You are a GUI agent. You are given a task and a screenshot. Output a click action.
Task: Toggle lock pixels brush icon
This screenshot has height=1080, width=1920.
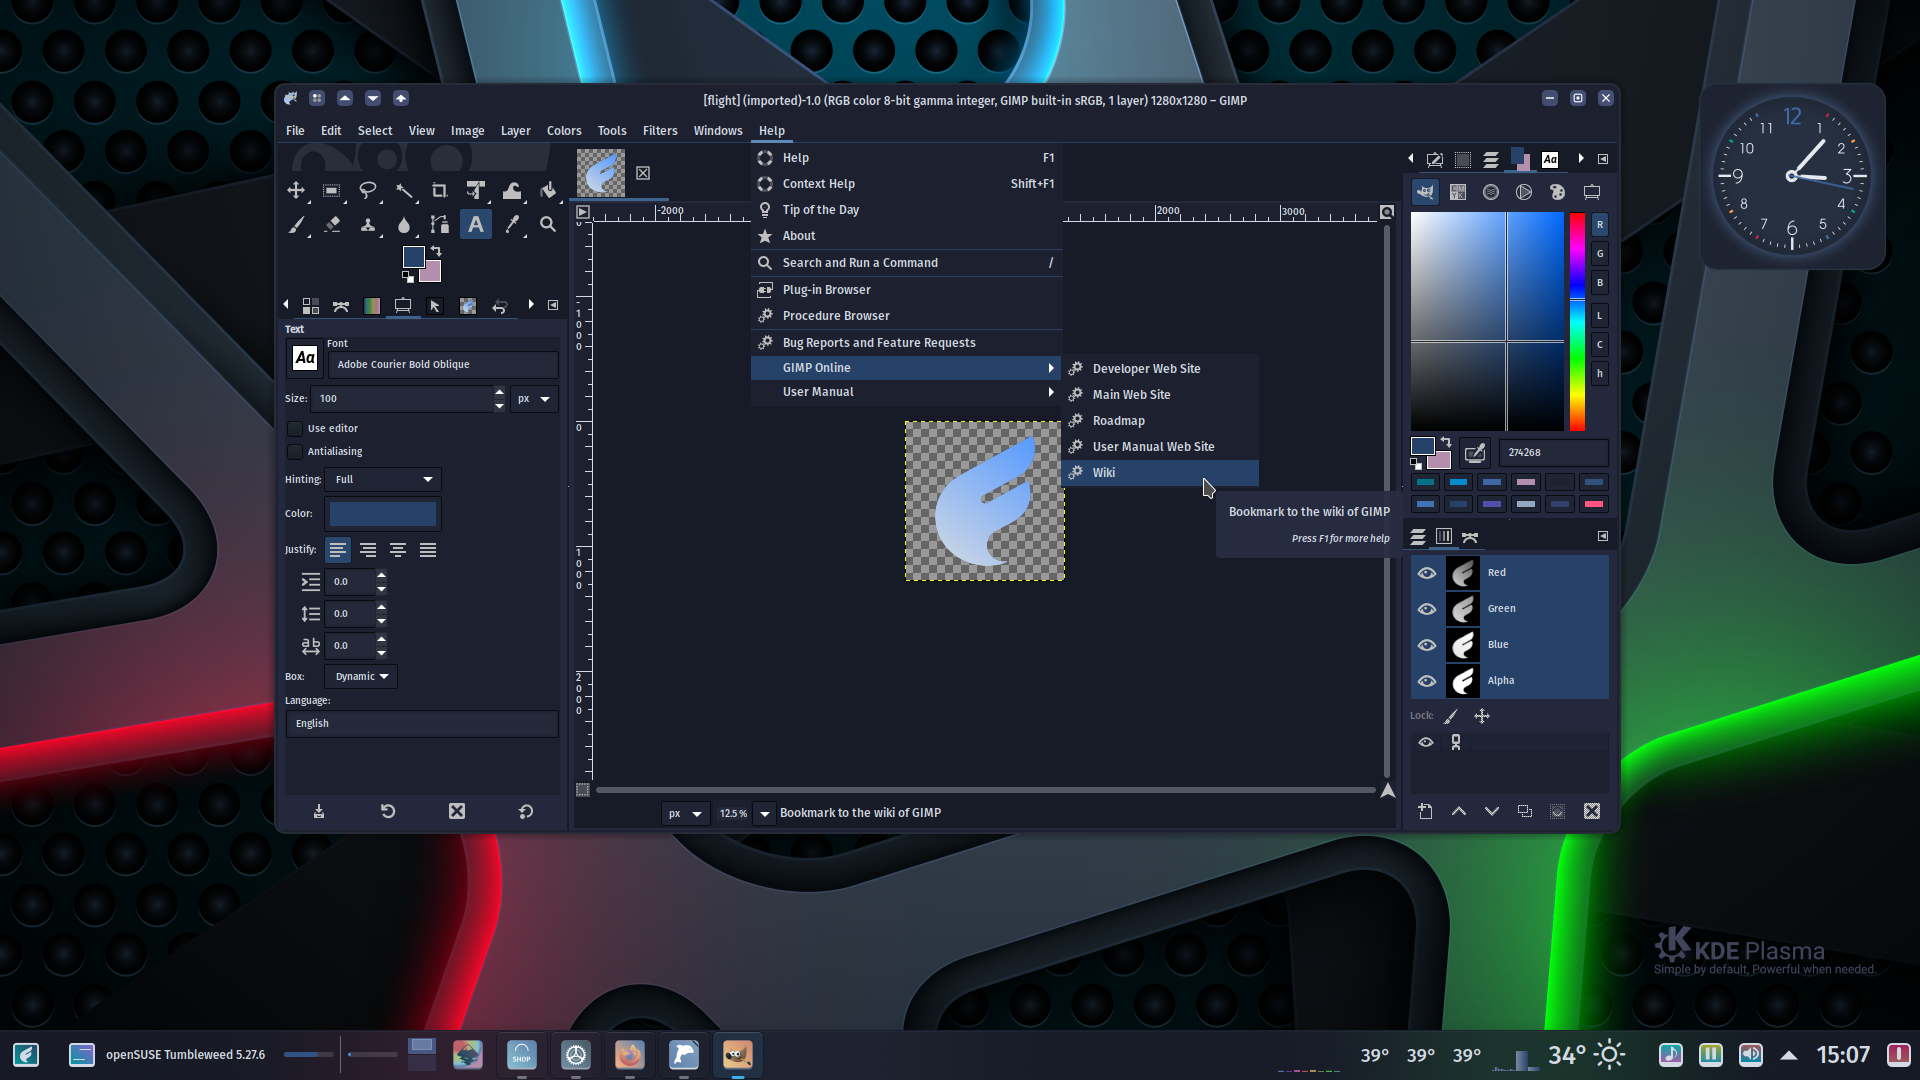[x=1451, y=716]
